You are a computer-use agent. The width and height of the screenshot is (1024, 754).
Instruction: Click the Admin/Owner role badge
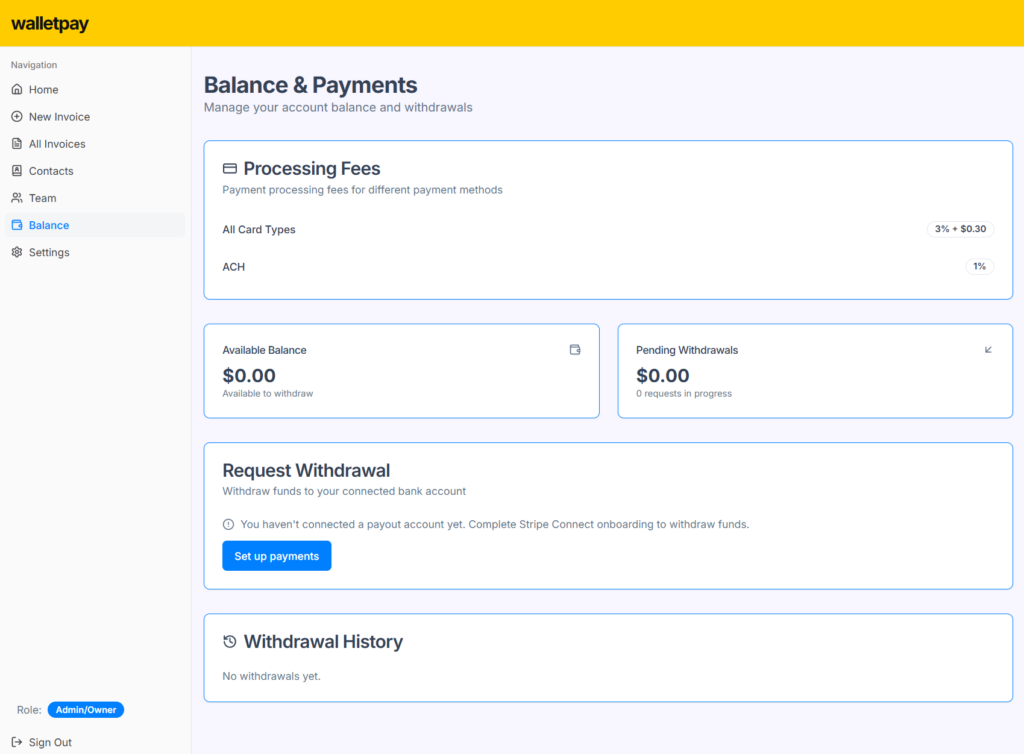coord(86,710)
